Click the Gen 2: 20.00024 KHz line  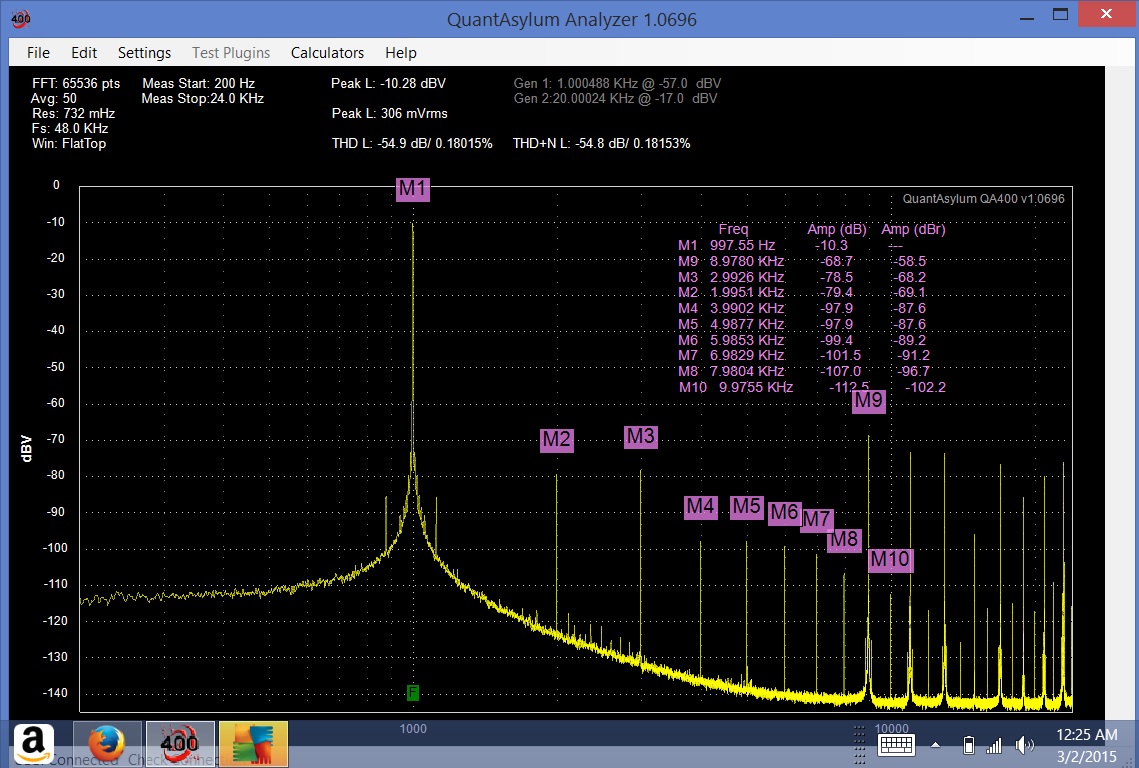click(615, 99)
